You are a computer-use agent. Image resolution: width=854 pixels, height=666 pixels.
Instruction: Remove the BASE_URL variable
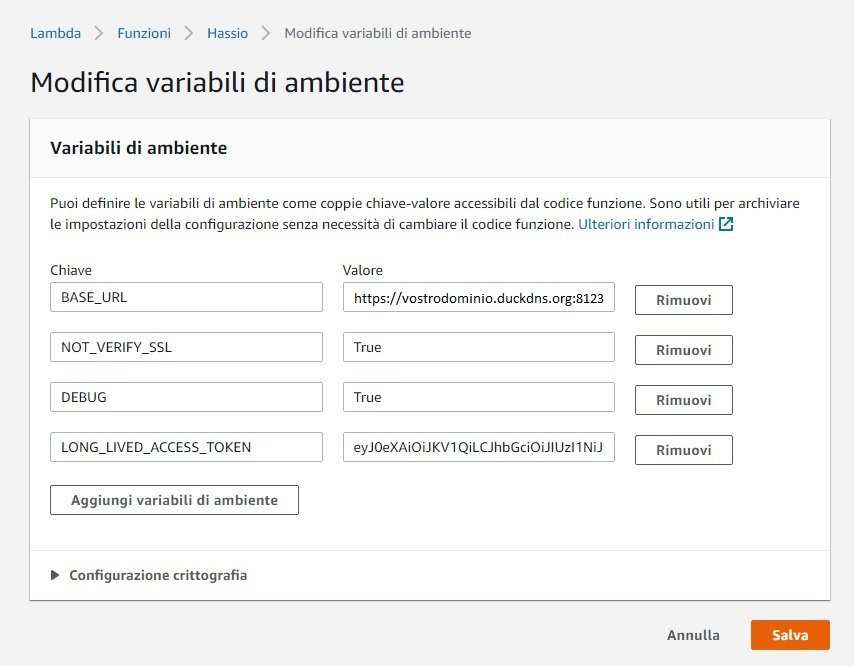coord(683,299)
